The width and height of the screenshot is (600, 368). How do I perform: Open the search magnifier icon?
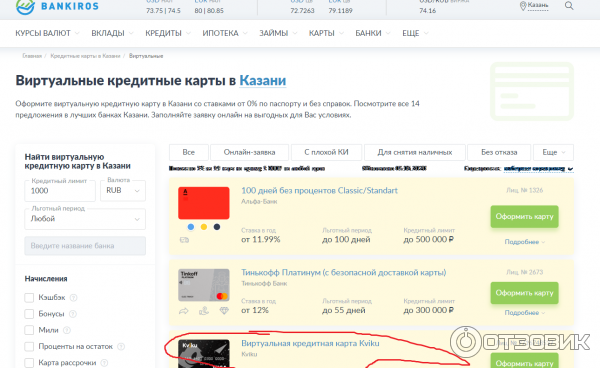[569, 6]
